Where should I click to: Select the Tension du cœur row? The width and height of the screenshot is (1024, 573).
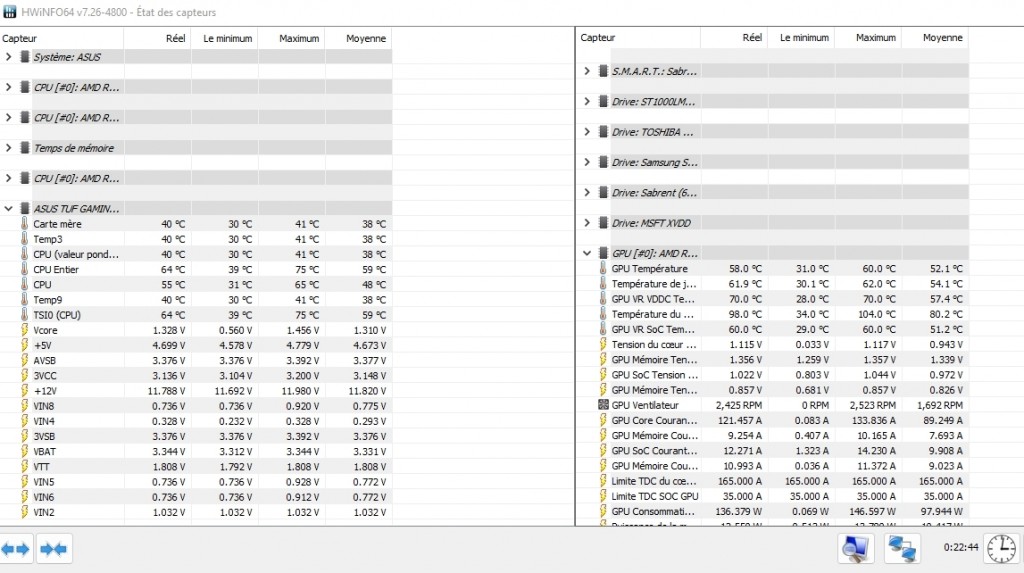pyautogui.click(x=773, y=344)
